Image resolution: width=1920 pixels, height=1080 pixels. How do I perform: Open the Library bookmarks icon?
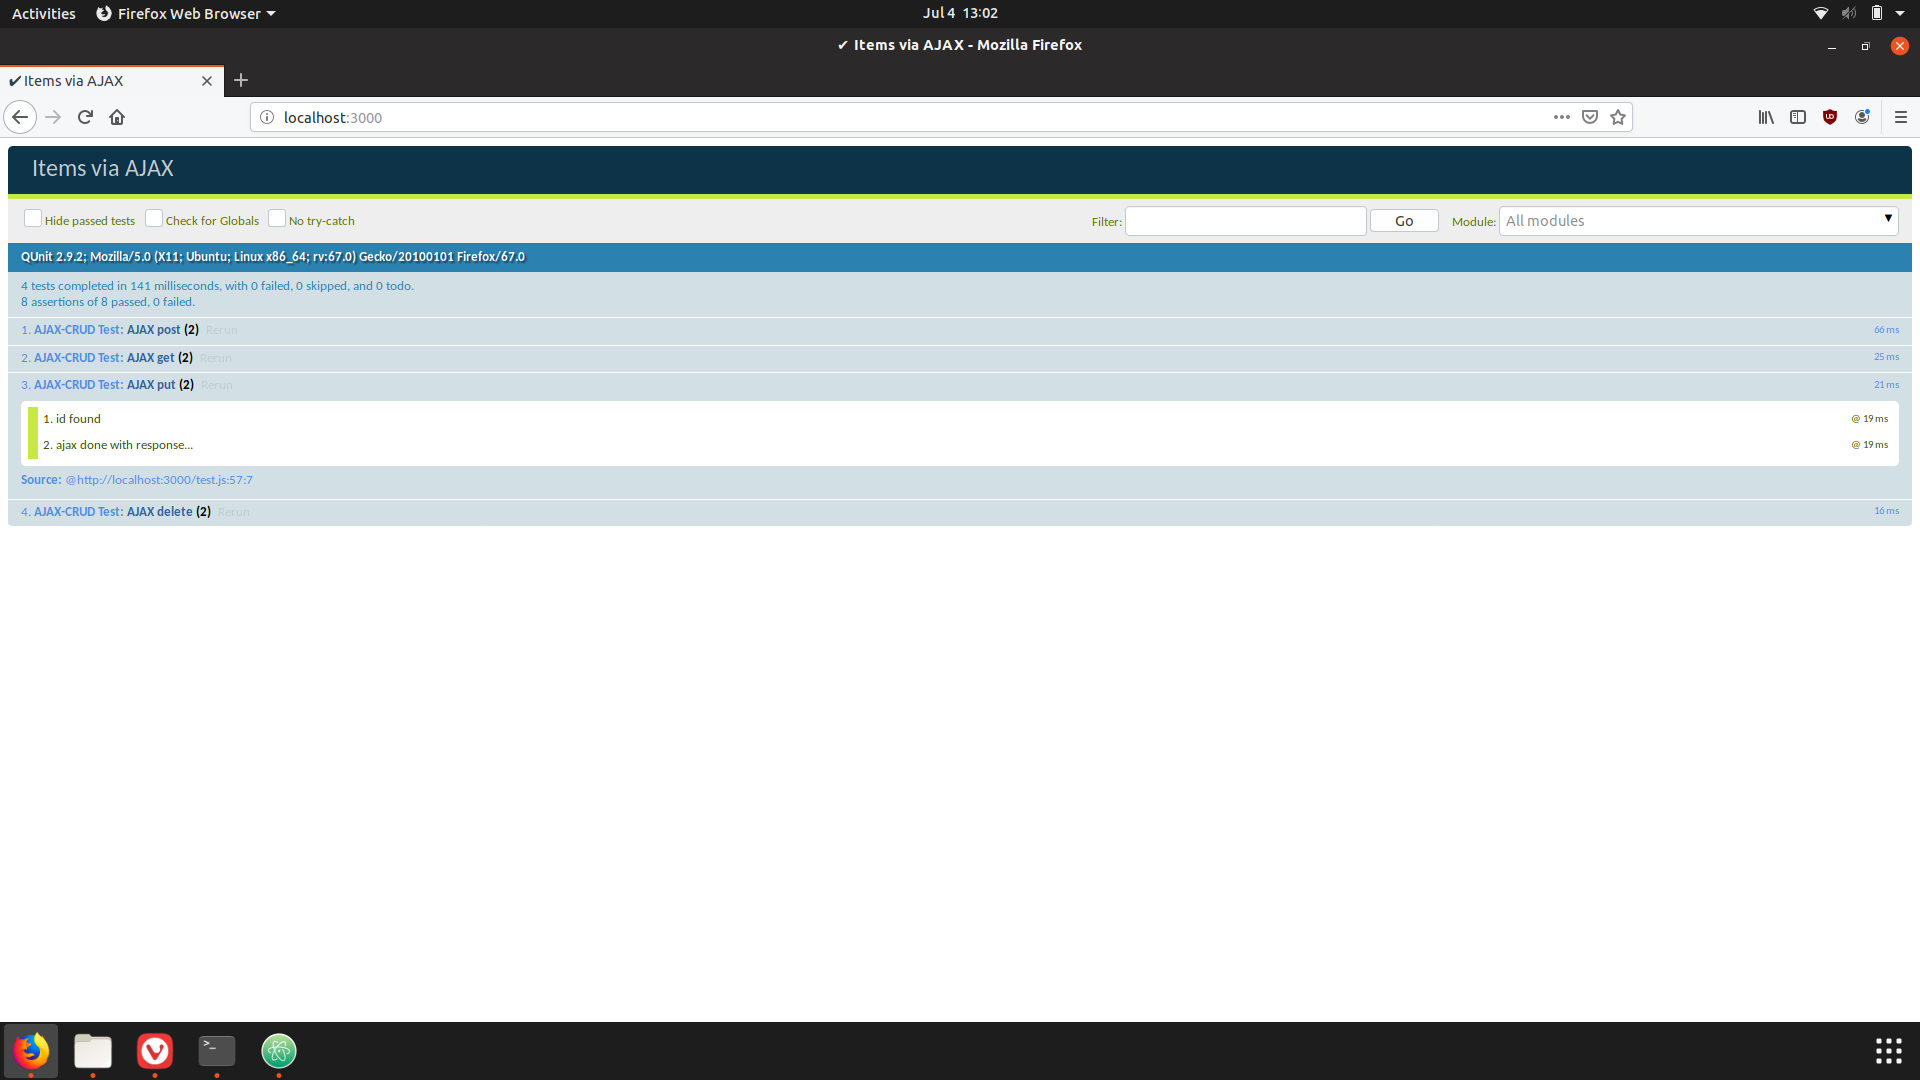[1766, 117]
